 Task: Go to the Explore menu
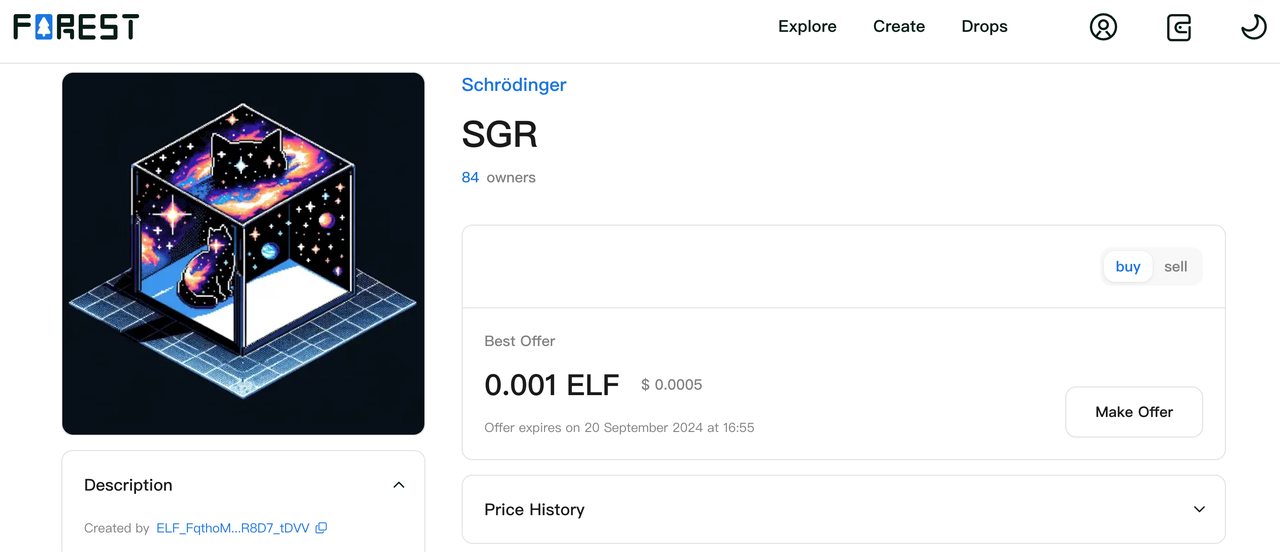[807, 27]
